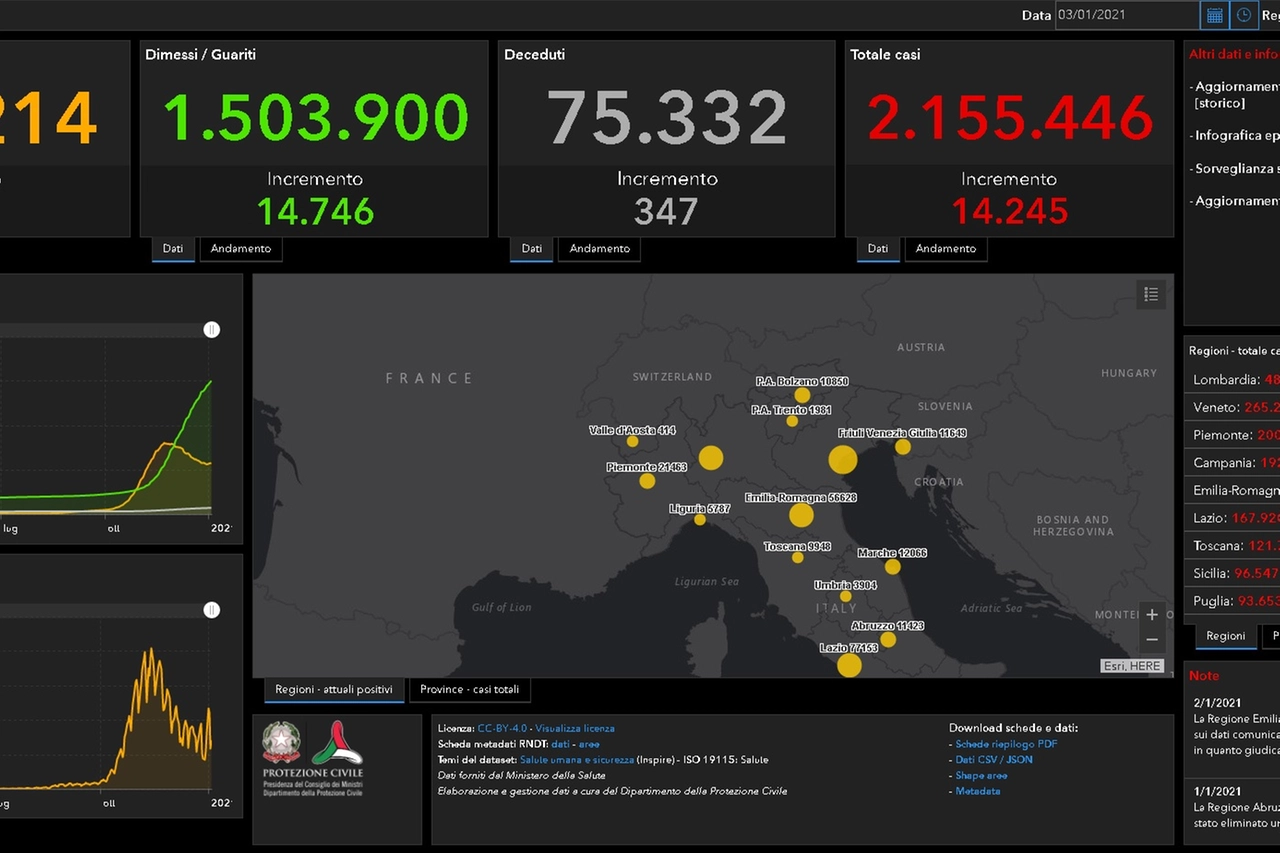The height and width of the screenshot is (853, 1280).
Task: Open the Metadata download link
Action: pyautogui.click(x=977, y=791)
